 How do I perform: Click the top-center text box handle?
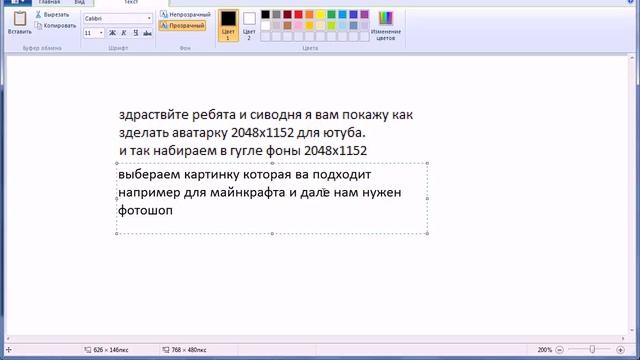pyautogui.click(x=272, y=163)
